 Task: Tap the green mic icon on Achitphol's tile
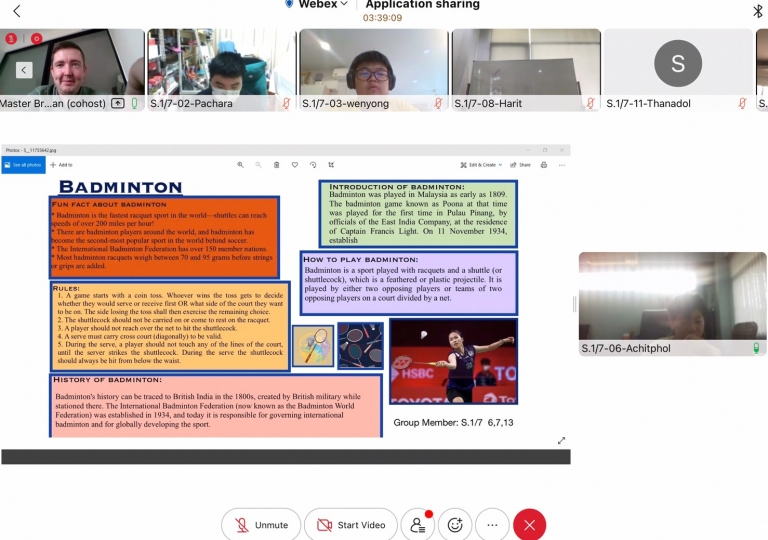tap(756, 348)
